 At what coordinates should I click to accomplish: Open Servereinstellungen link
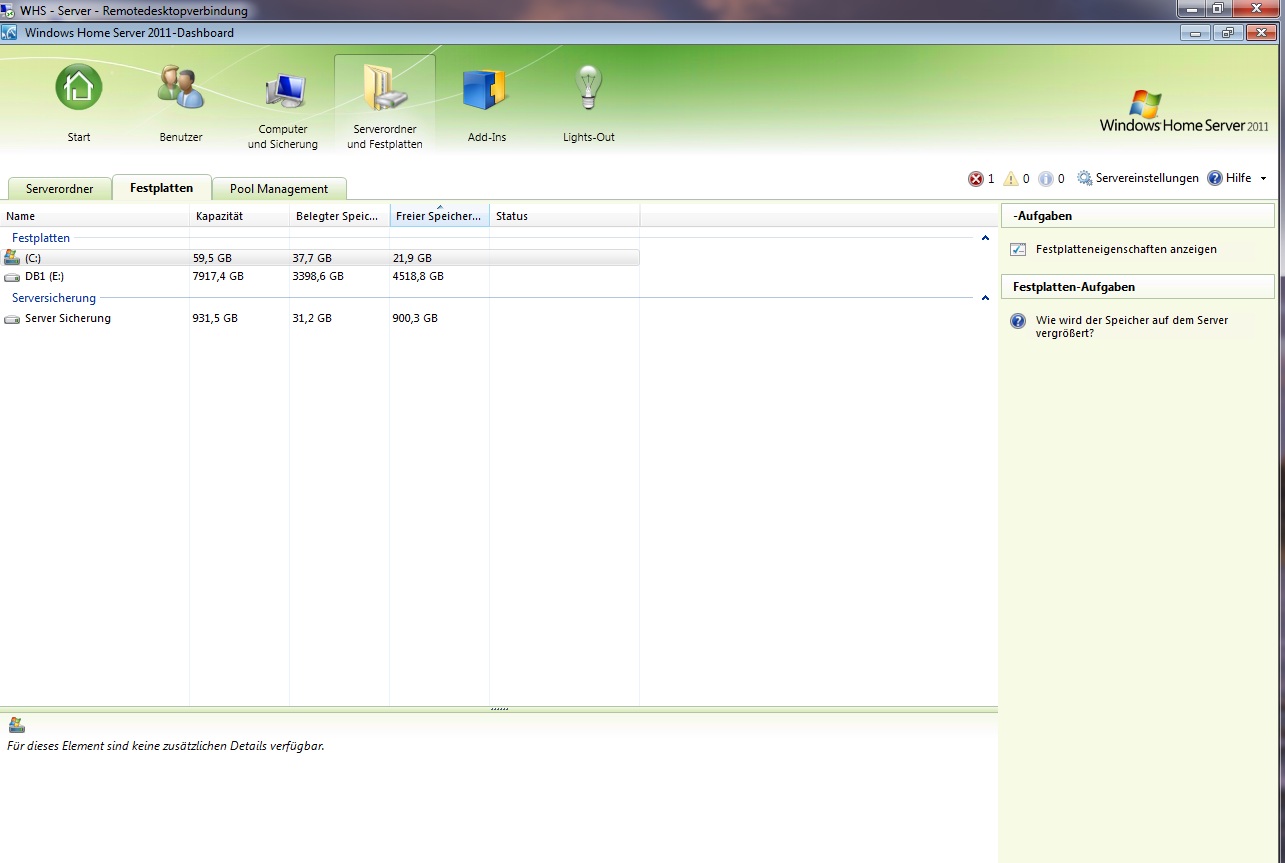pyautogui.click(x=1147, y=178)
